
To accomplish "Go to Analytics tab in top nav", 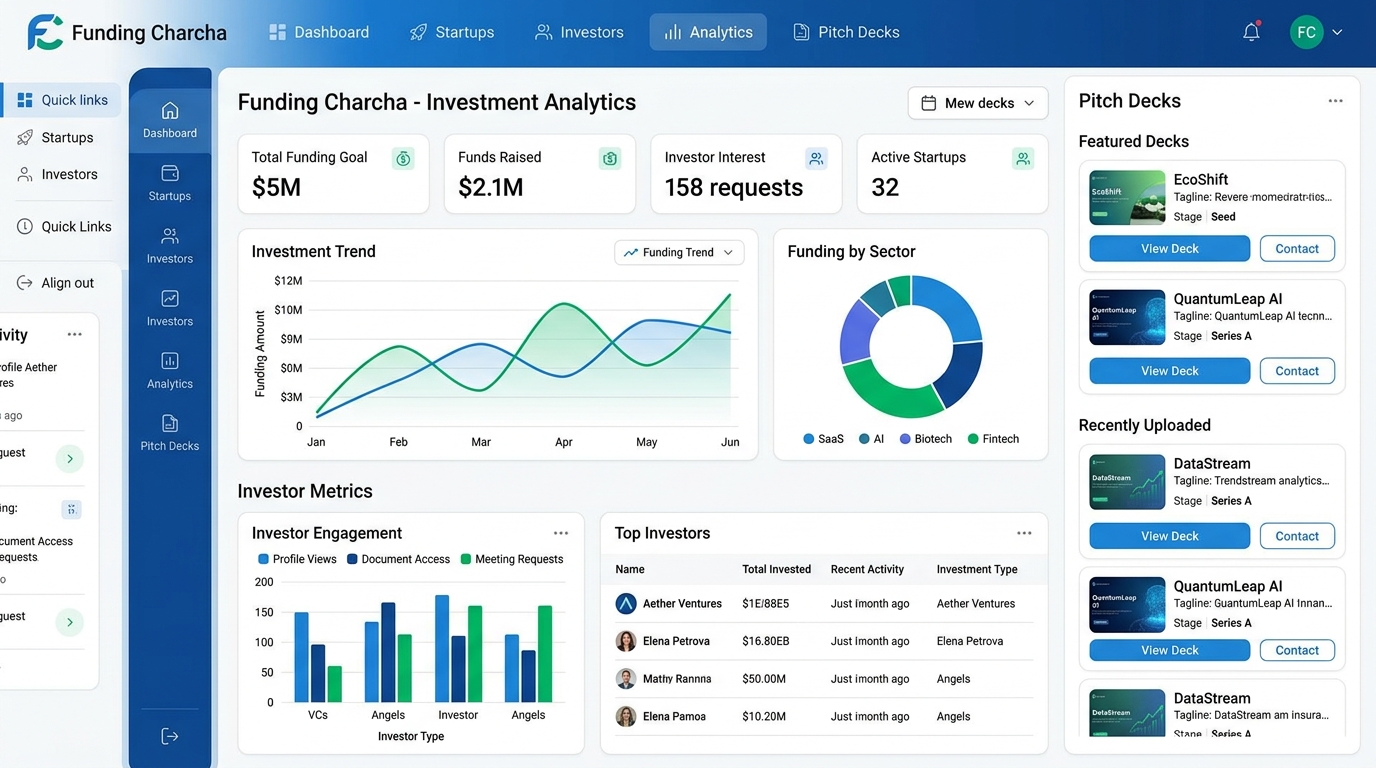I will click(708, 32).
